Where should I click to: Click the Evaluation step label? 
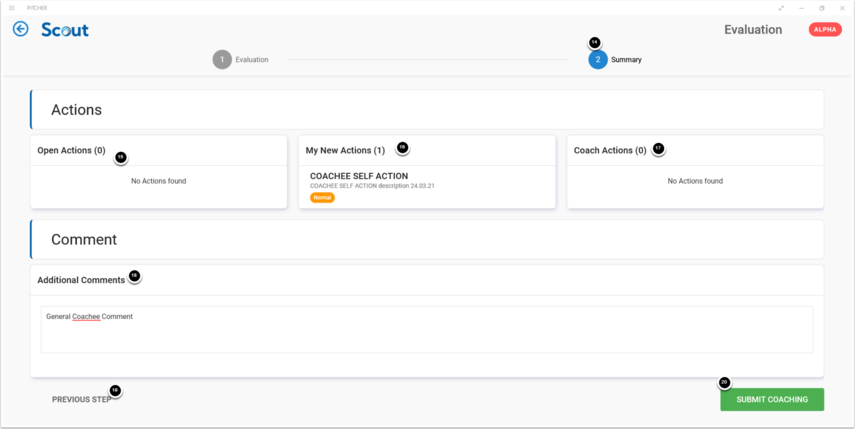pos(252,60)
